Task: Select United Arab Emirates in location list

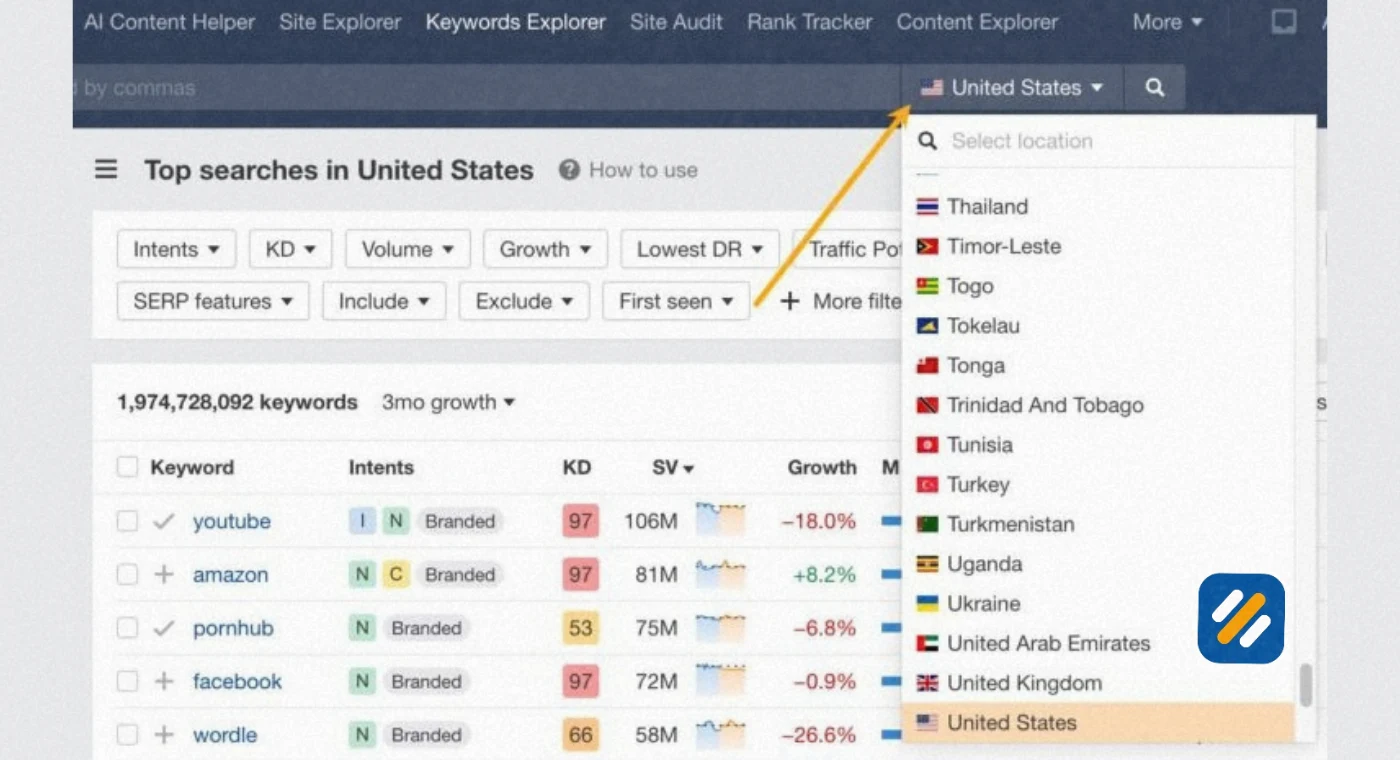Action: point(1098,644)
